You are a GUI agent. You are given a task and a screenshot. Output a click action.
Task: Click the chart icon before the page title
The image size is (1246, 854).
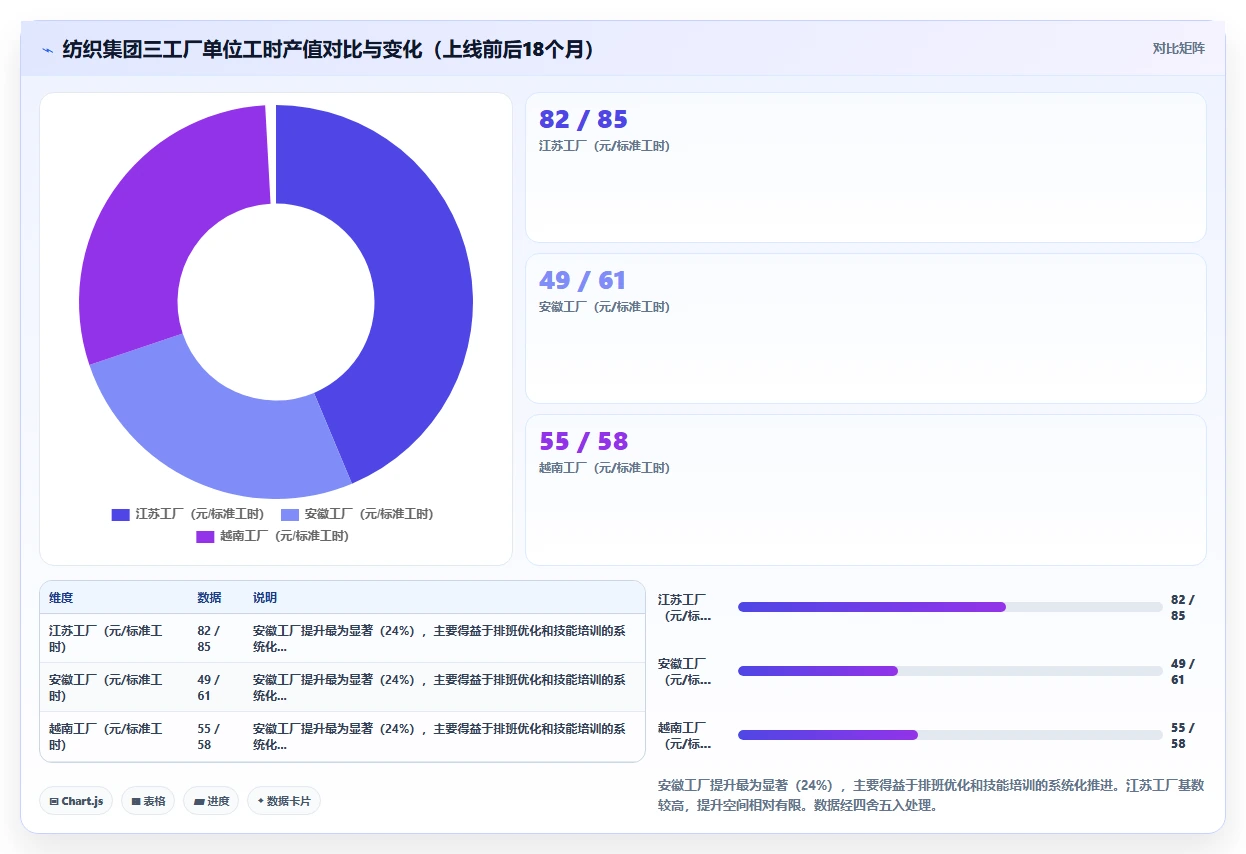(48, 49)
